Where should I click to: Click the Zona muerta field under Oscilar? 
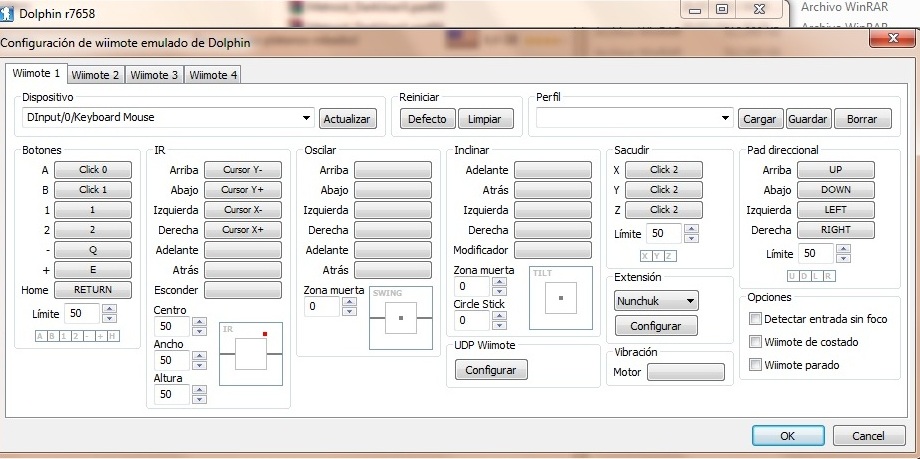(321, 307)
